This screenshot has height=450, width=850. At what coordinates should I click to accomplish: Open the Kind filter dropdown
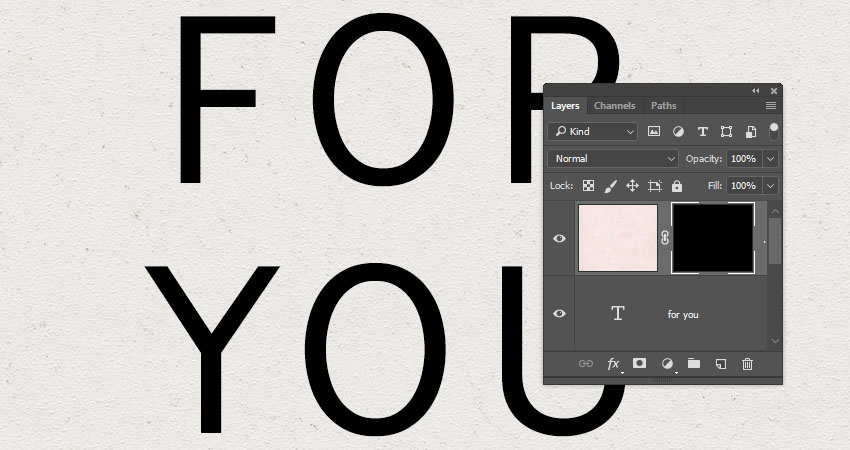tap(593, 131)
